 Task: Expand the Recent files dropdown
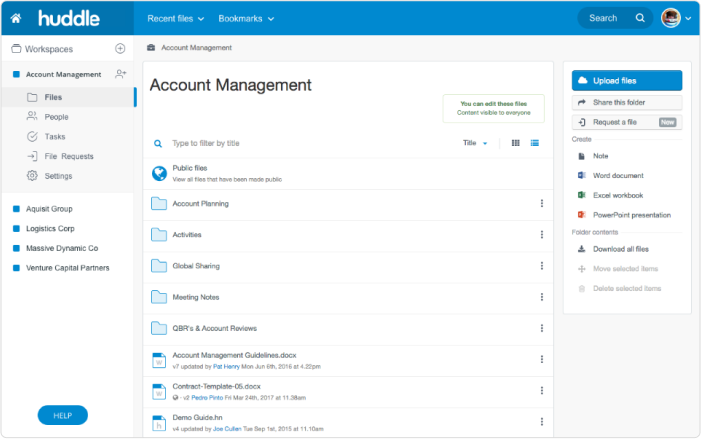pos(176,19)
